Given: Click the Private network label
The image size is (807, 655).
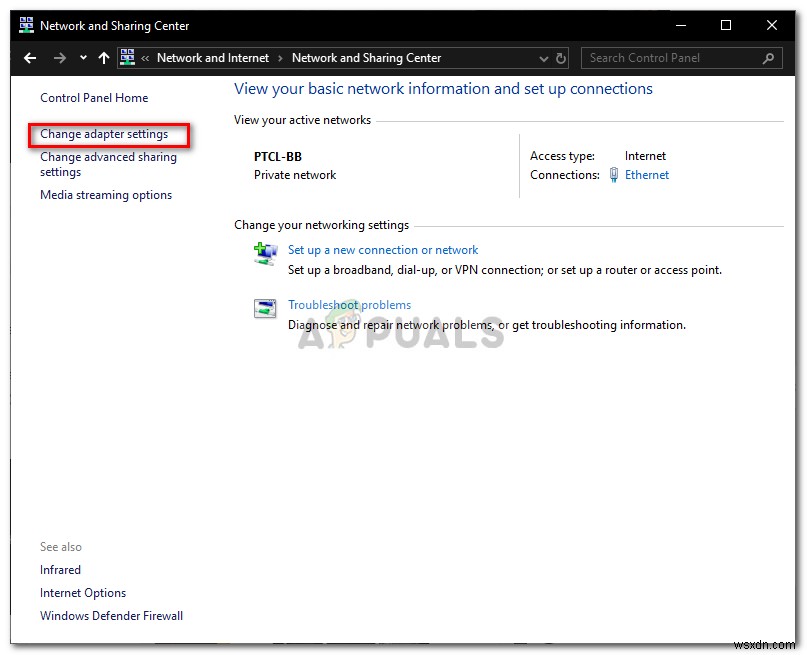Looking at the screenshot, I should (x=295, y=175).
